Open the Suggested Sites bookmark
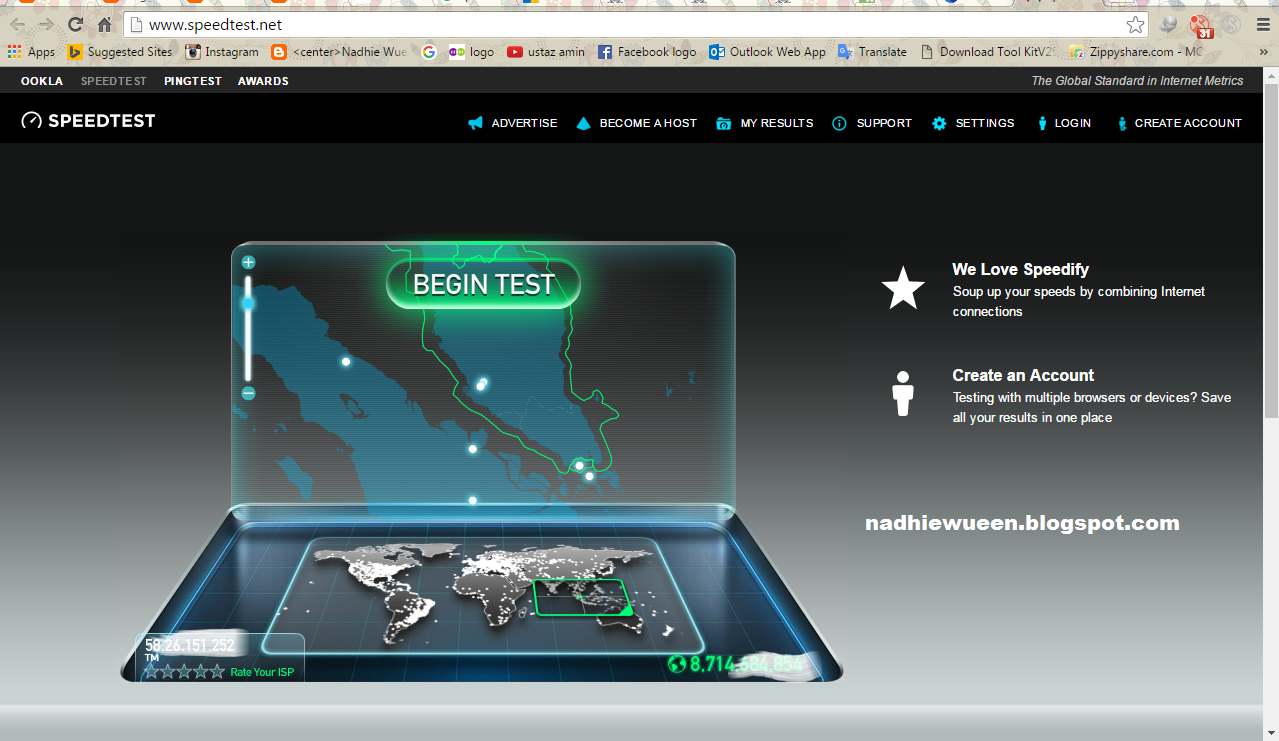This screenshot has width=1279, height=741. (x=120, y=52)
